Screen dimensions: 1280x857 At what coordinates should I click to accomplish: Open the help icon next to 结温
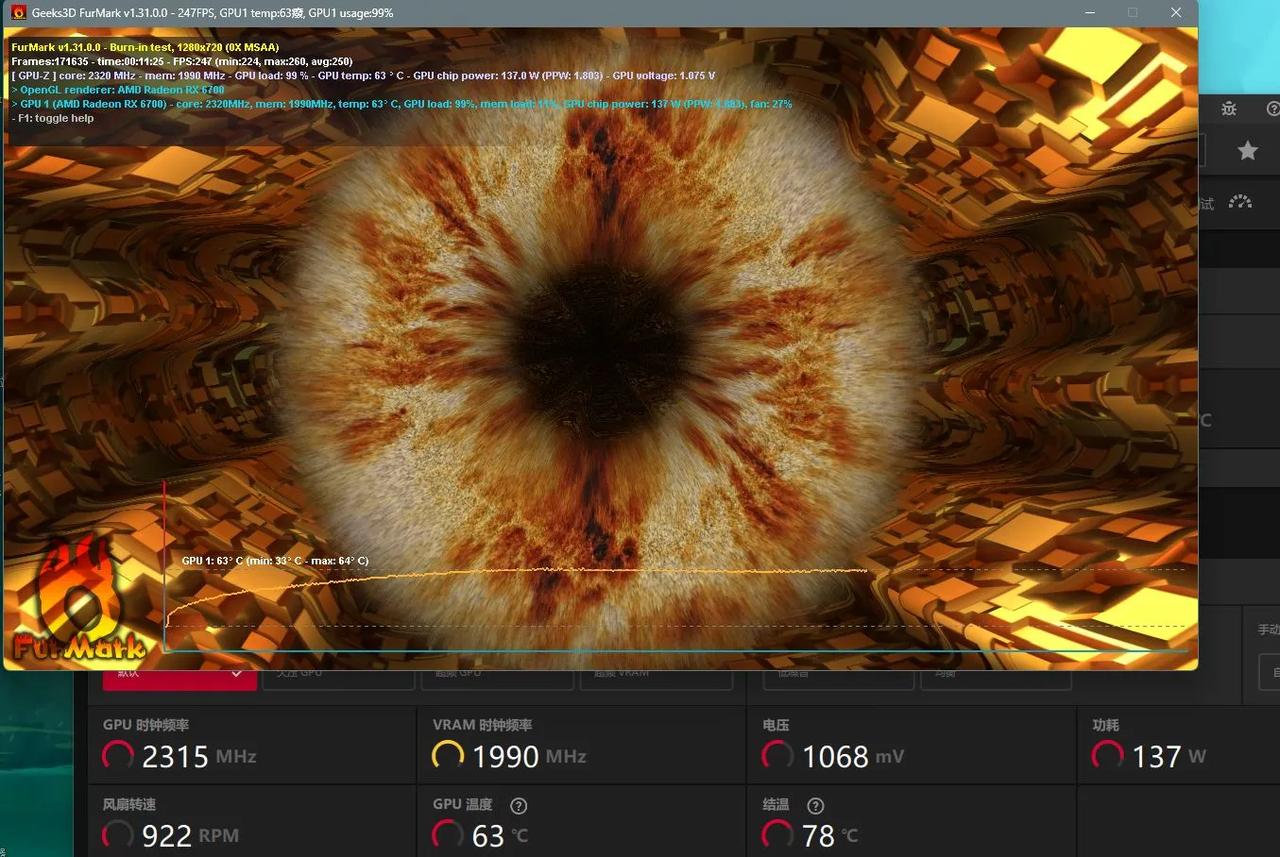point(815,805)
